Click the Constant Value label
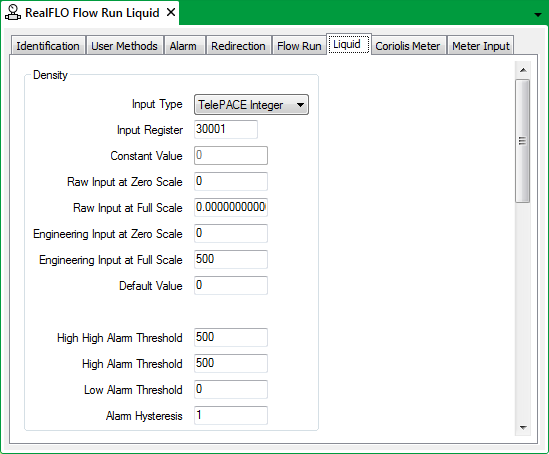549x454 pixels. (x=146, y=156)
